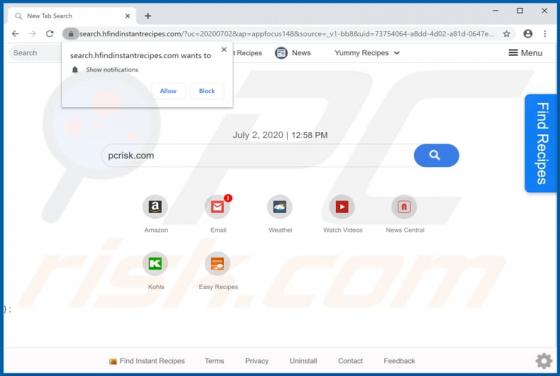Click the main search box containing pcrisk.com
The height and width of the screenshot is (376, 560).
[258, 155]
